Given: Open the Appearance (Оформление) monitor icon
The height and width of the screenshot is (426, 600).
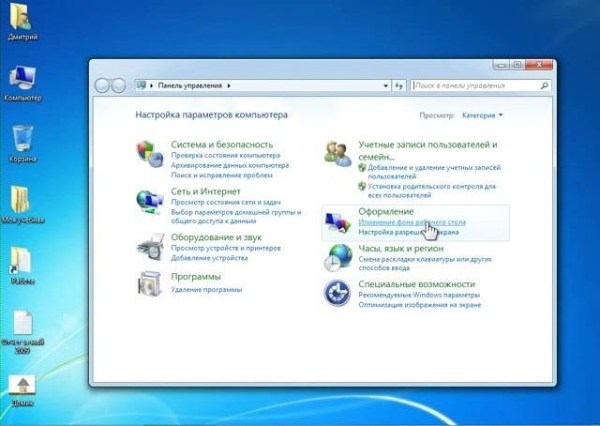Looking at the screenshot, I should click(x=338, y=222).
